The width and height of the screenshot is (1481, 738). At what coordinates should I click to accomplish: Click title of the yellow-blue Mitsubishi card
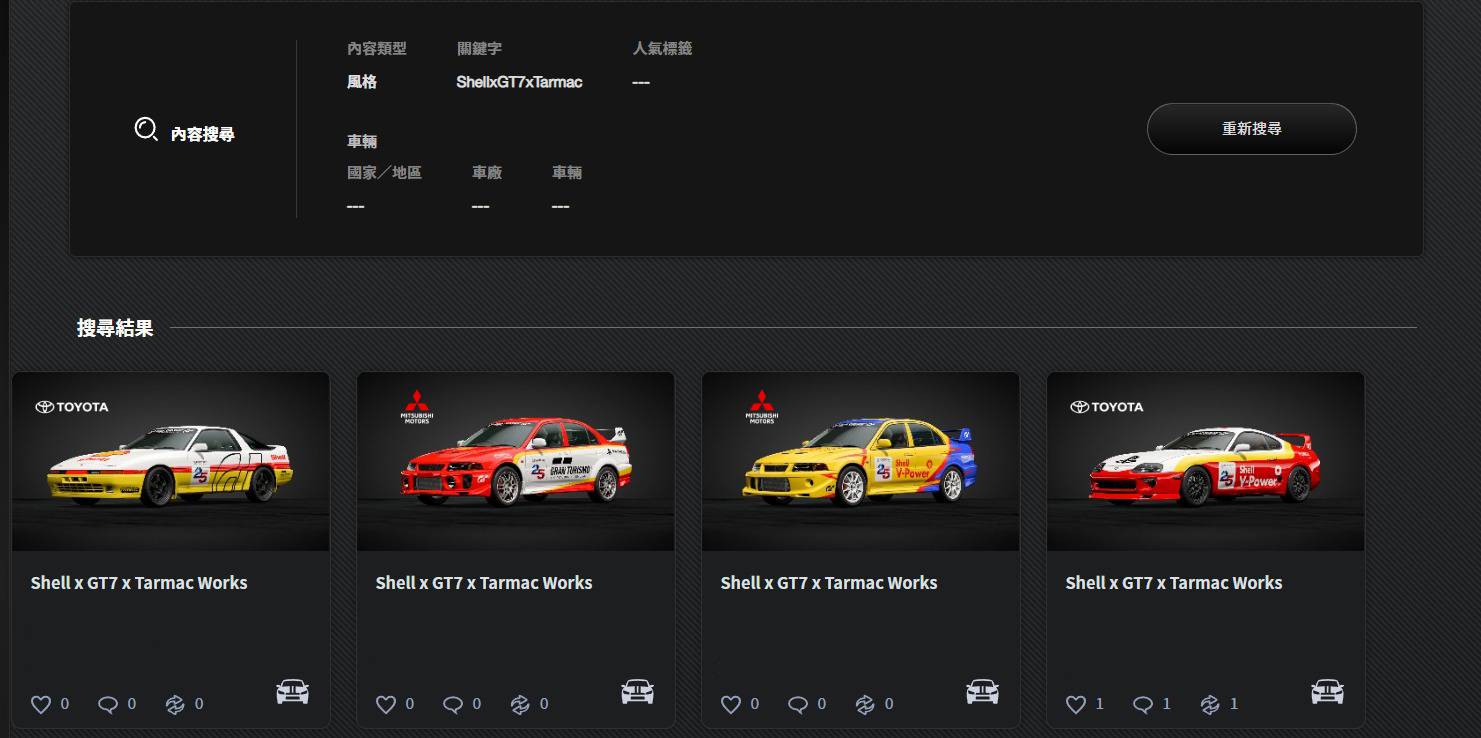(x=829, y=582)
